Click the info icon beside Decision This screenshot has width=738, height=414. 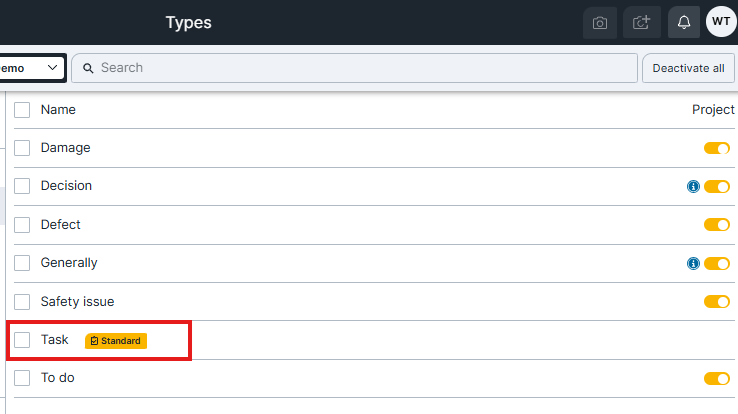tap(693, 187)
